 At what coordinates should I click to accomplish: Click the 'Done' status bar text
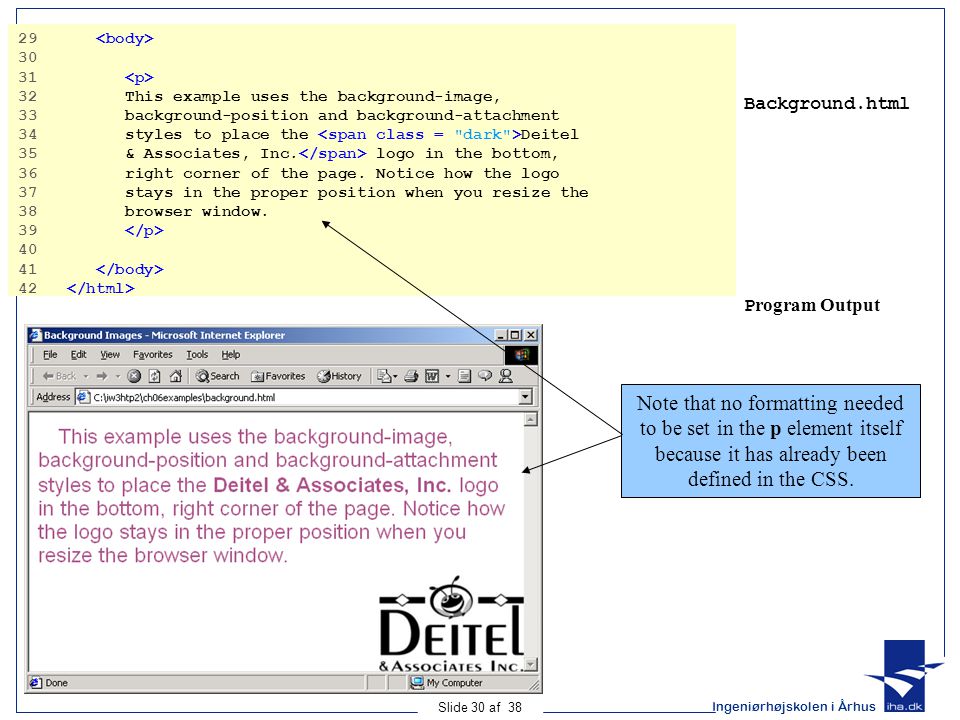56,683
